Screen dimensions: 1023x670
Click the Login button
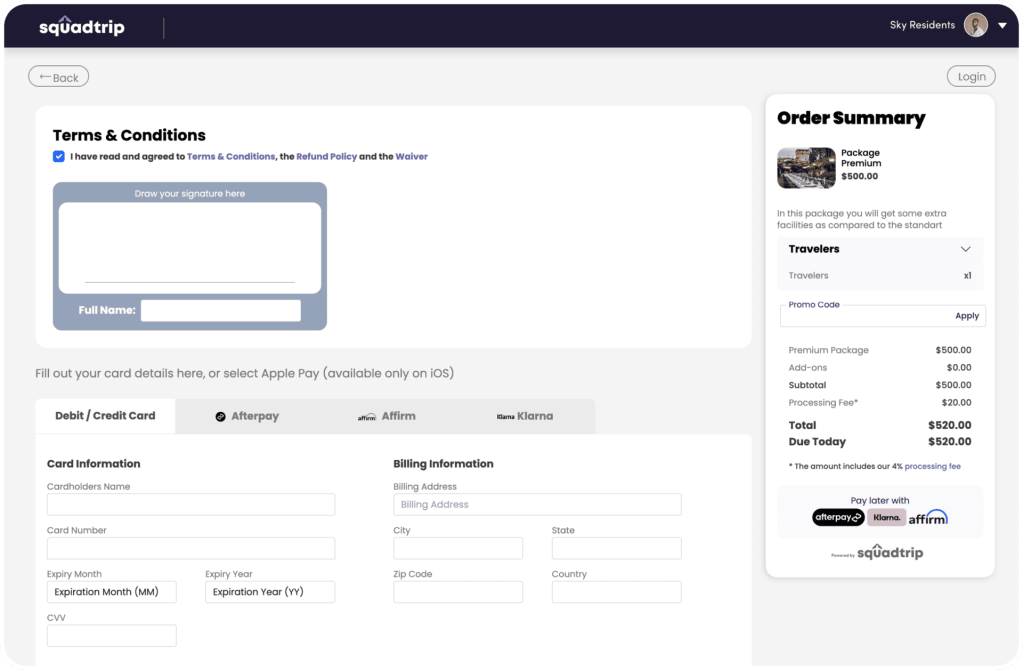click(971, 76)
